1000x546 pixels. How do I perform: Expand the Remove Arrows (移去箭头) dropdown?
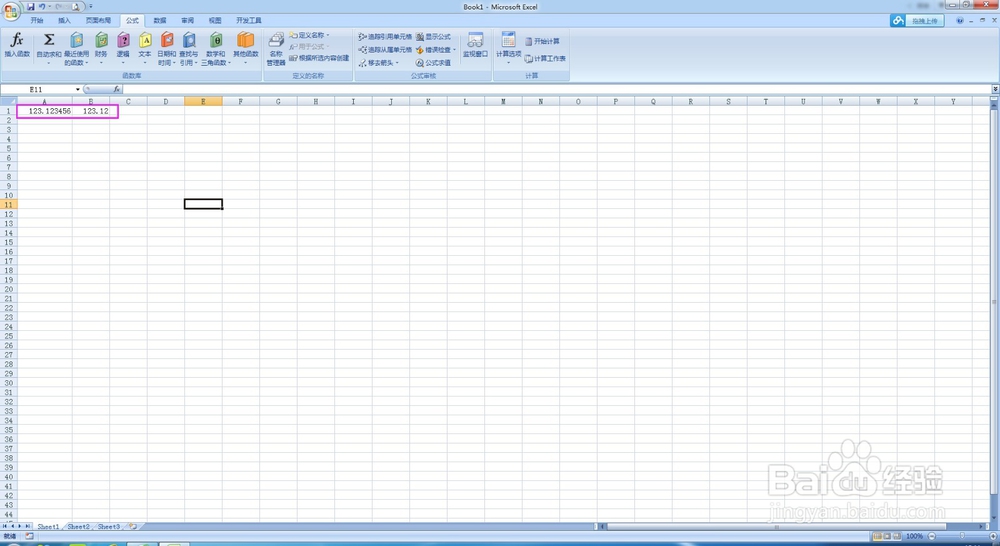coord(397,63)
